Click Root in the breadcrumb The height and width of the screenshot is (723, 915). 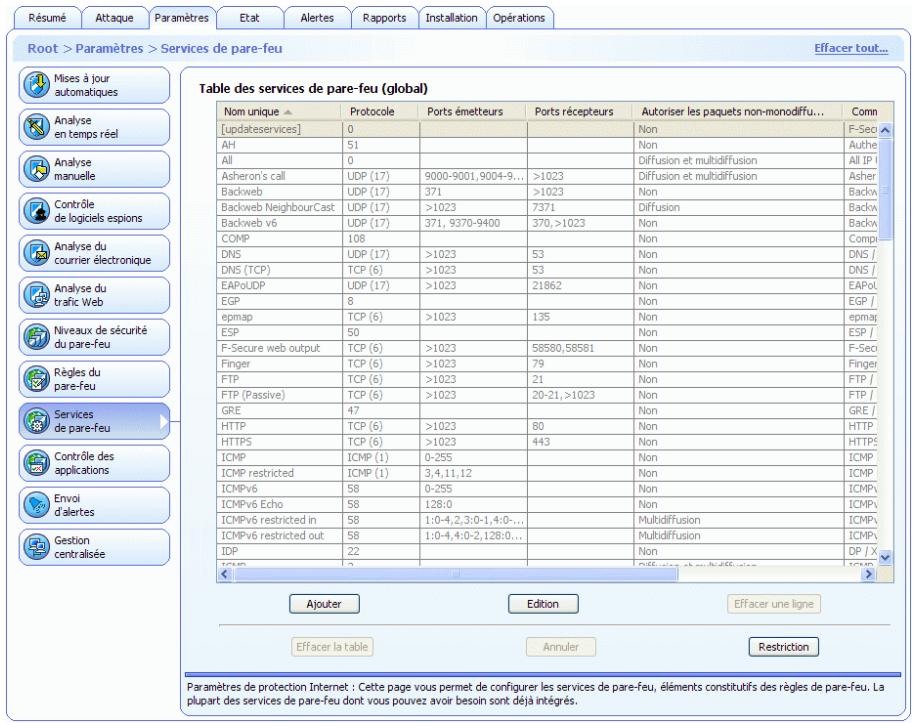point(43,48)
